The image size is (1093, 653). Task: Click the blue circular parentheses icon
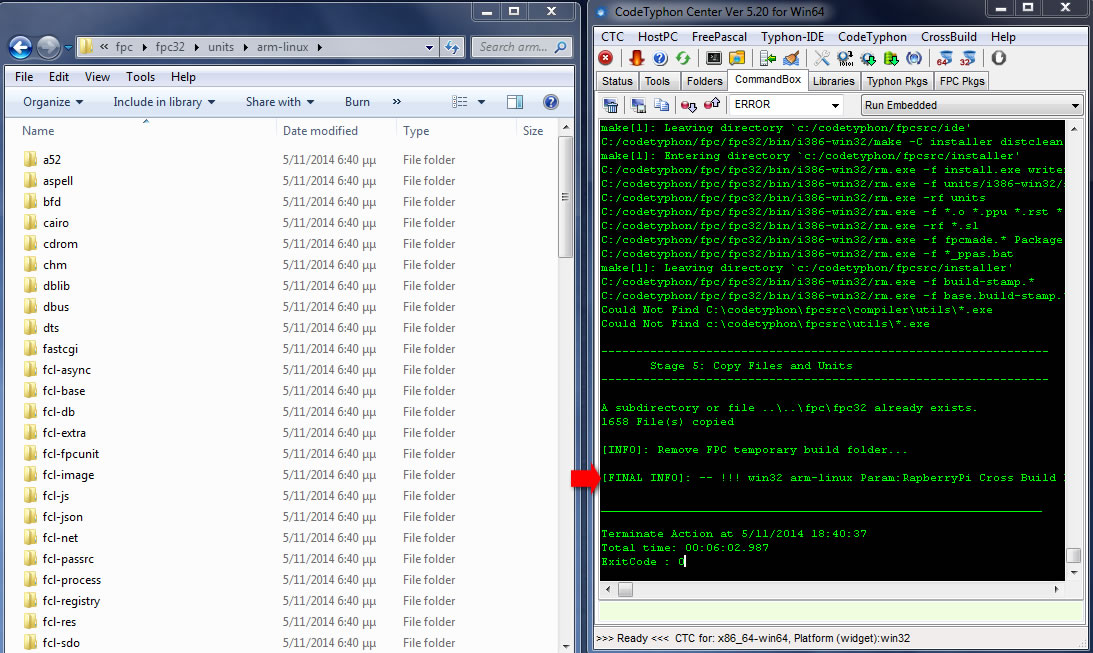[914, 59]
